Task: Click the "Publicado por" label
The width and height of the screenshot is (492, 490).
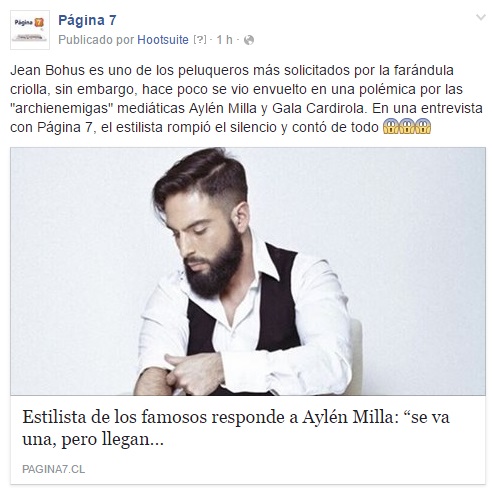Action: (x=96, y=40)
